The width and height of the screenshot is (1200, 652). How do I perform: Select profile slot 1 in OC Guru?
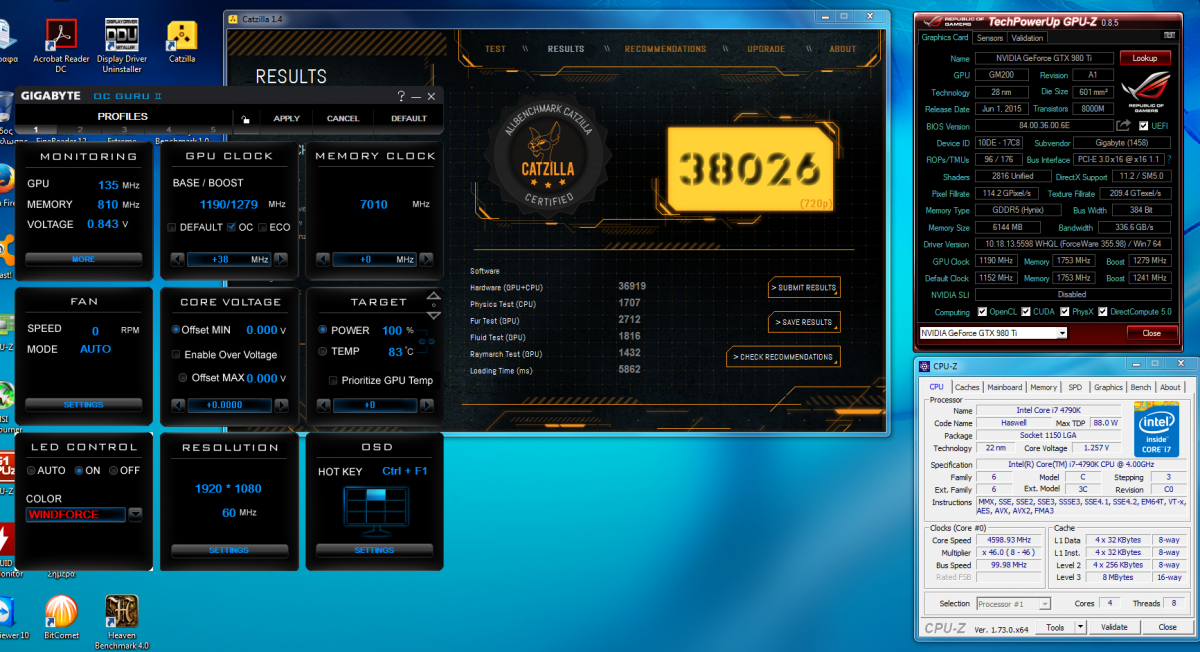(37, 129)
